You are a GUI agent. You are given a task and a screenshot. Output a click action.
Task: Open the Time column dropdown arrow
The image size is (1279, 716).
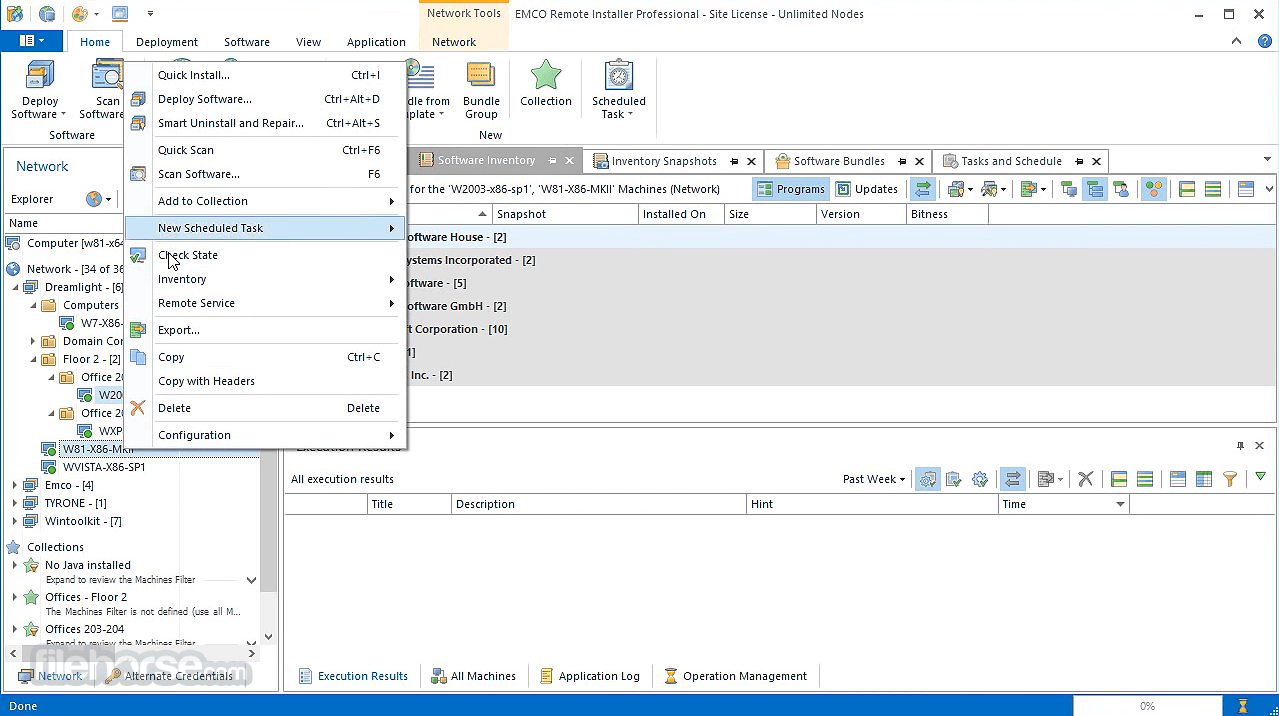1120,504
